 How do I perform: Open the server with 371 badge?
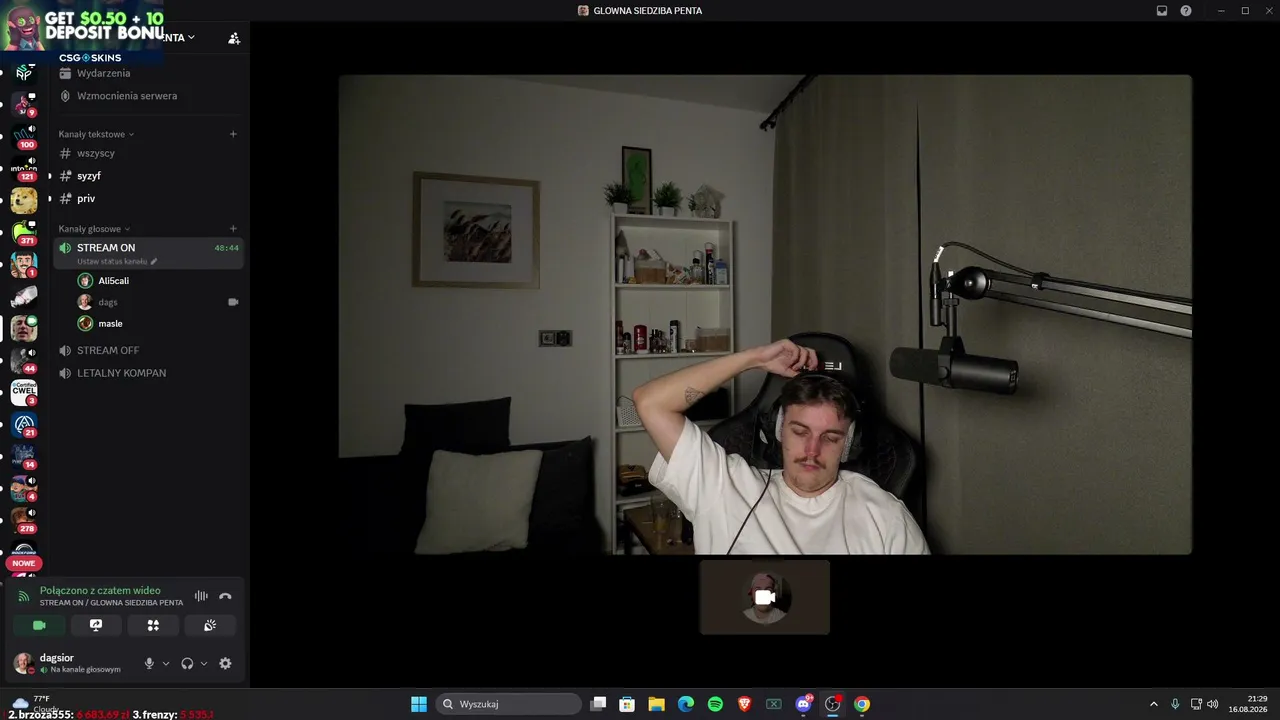click(24, 233)
